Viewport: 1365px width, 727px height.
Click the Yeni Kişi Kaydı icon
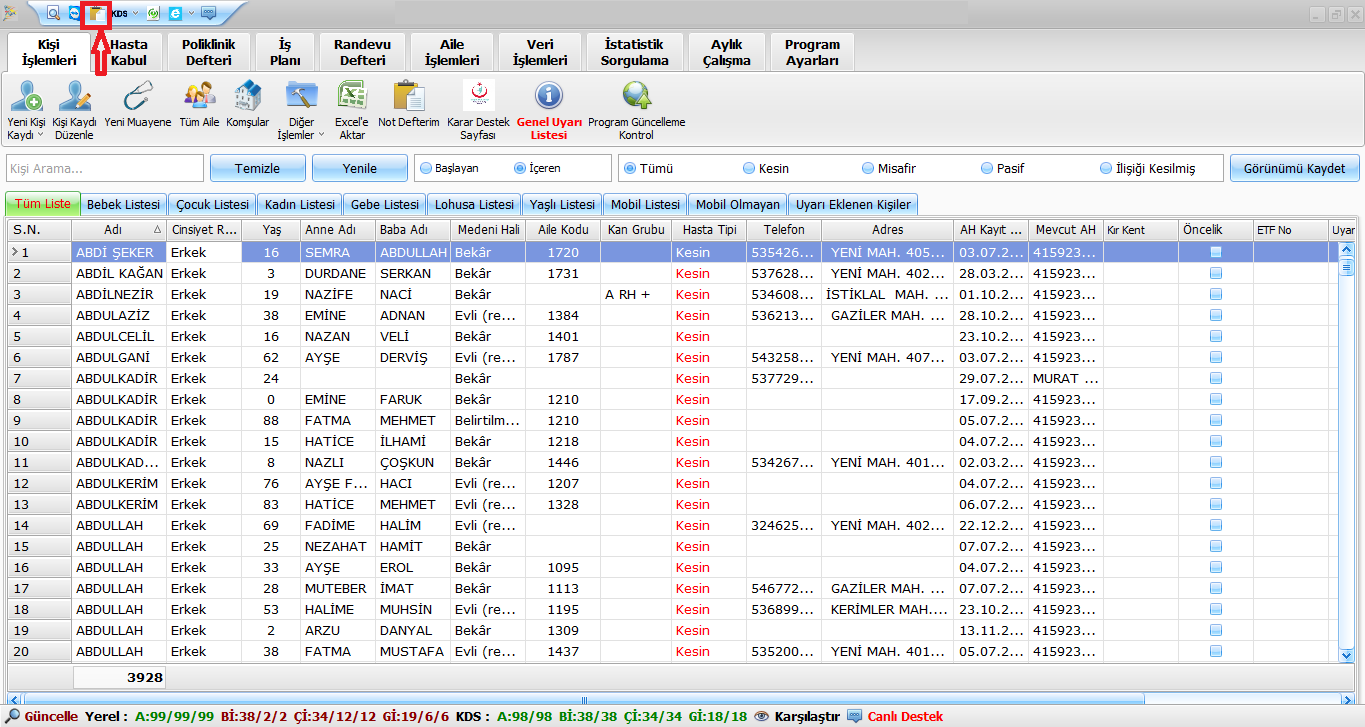[25, 98]
